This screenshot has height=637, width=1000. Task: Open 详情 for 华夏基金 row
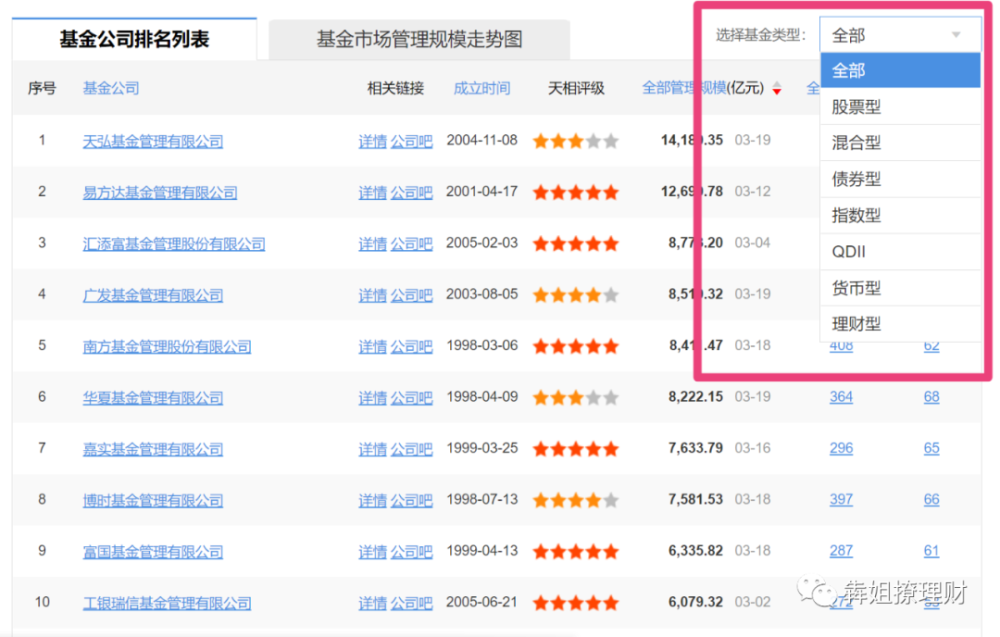[x=372, y=398]
